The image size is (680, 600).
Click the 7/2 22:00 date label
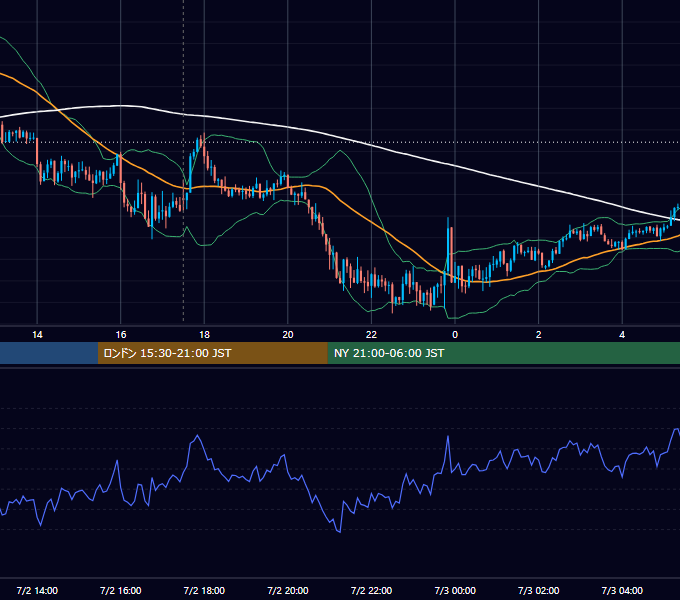[371, 590]
